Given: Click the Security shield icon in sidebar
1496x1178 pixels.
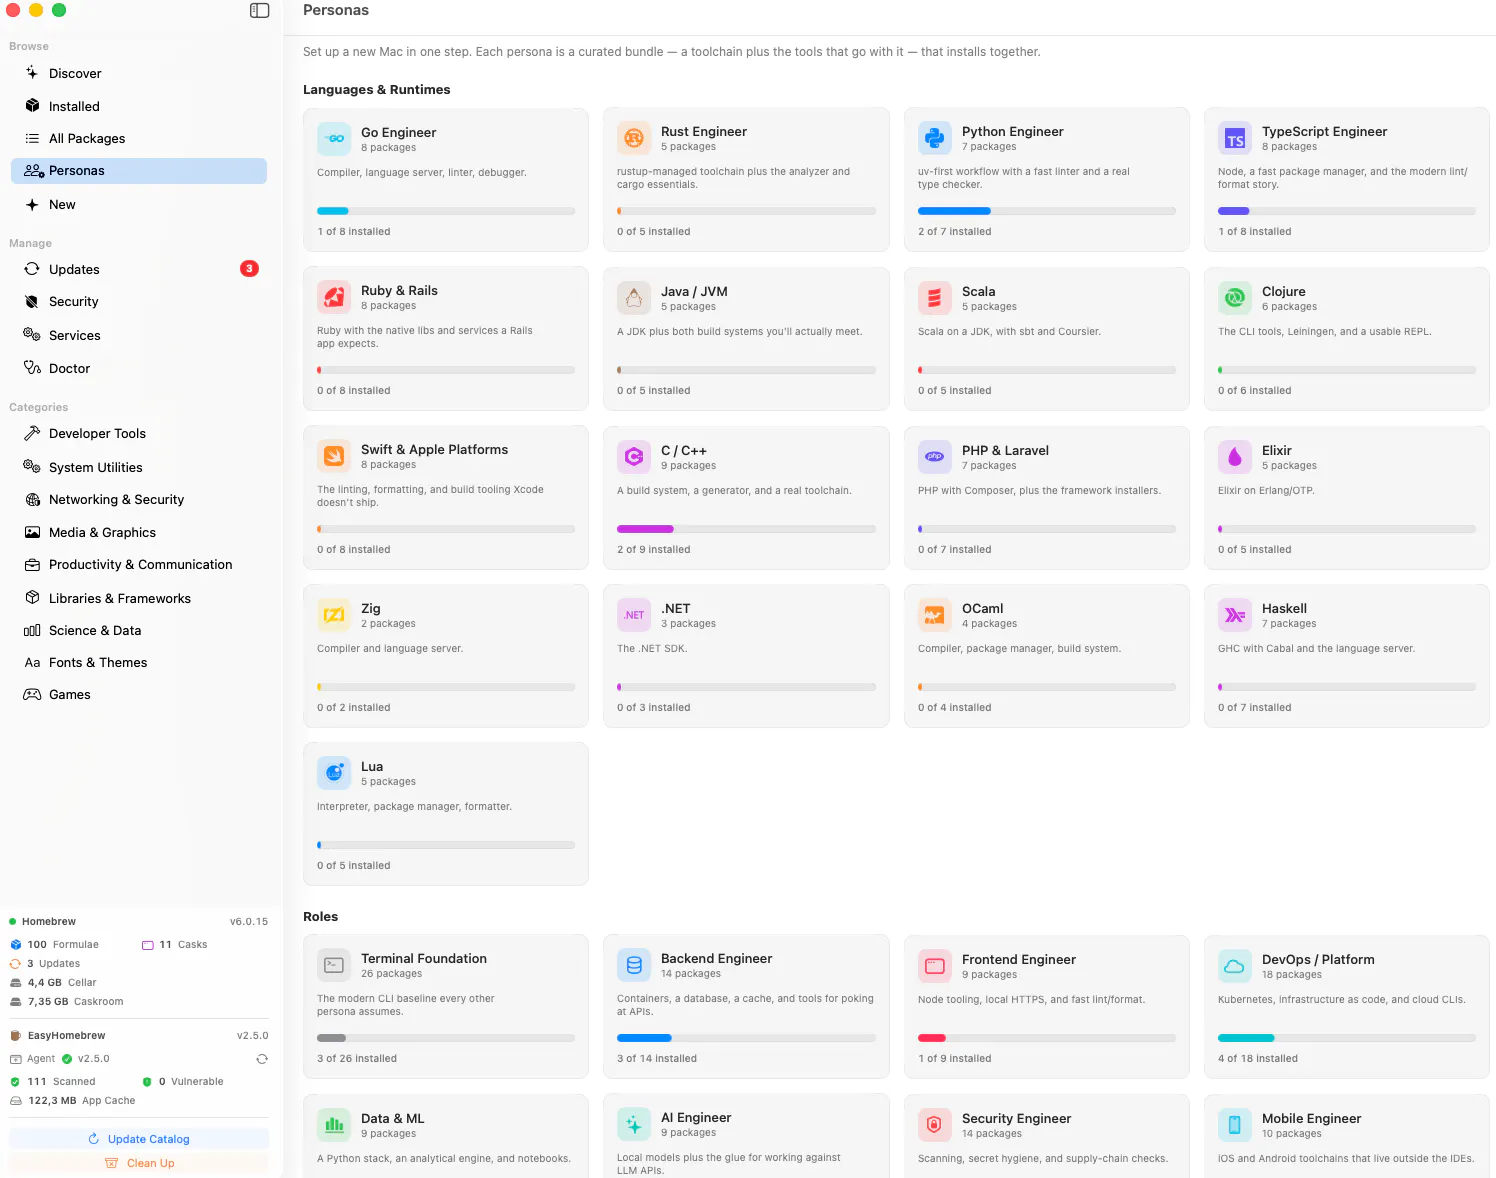Looking at the screenshot, I should coord(32,301).
